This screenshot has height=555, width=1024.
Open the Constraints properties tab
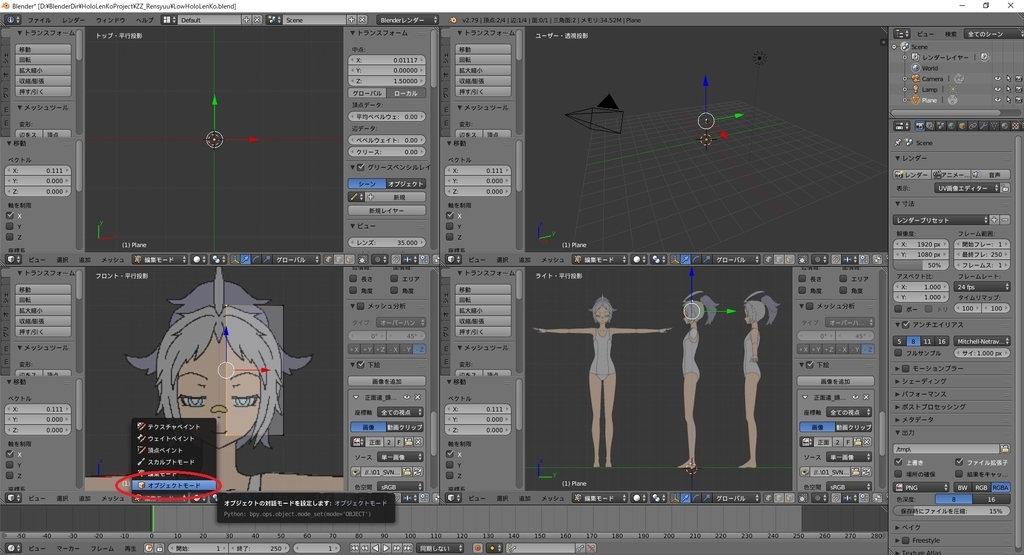click(x=972, y=125)
